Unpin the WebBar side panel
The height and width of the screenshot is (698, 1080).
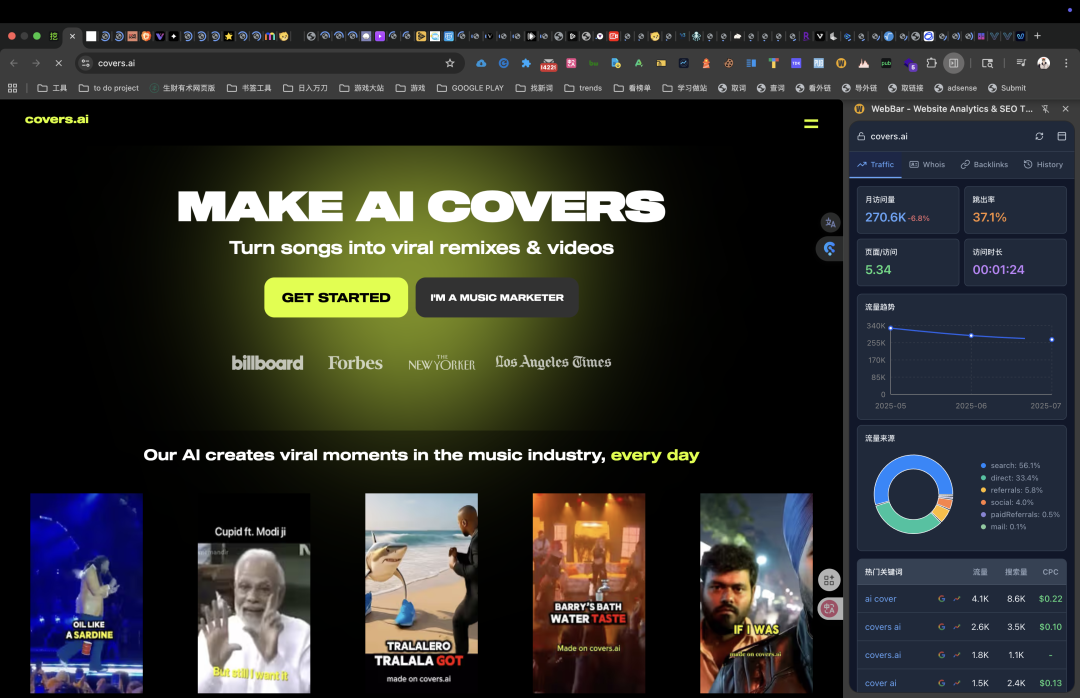[1046, 109]
